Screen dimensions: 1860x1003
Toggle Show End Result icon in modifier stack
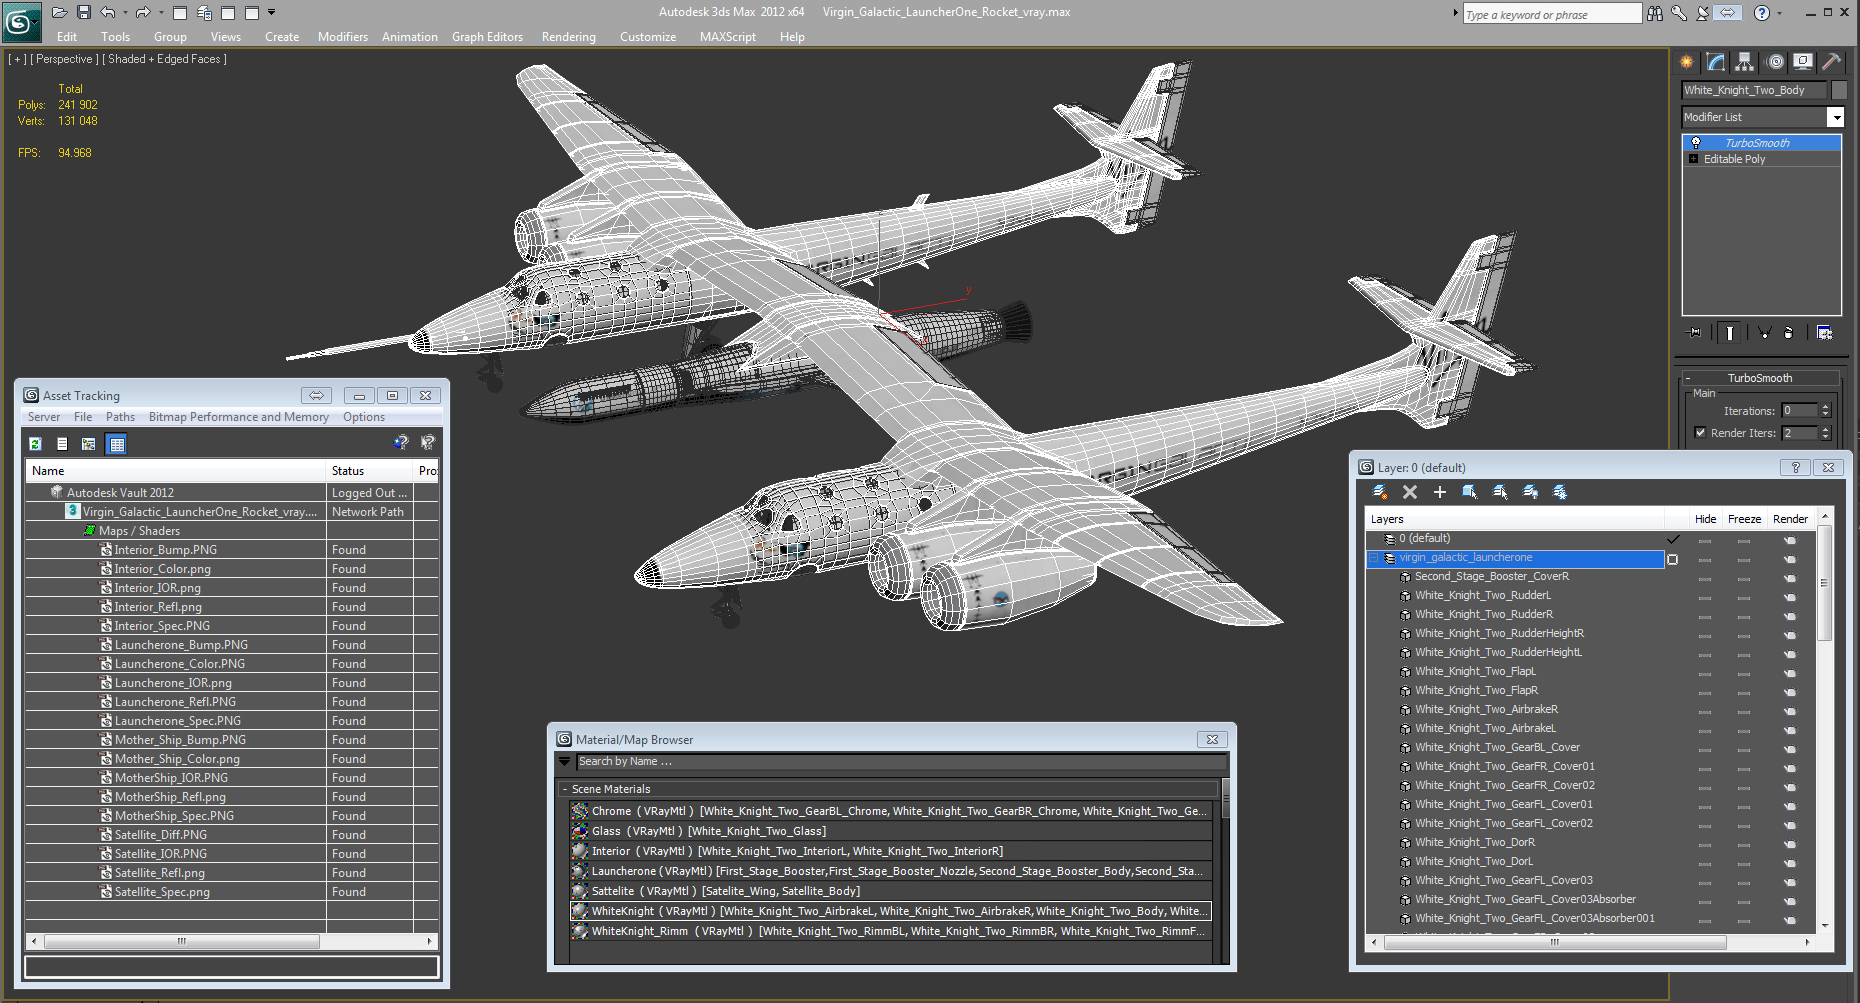tap(1730, 333)
